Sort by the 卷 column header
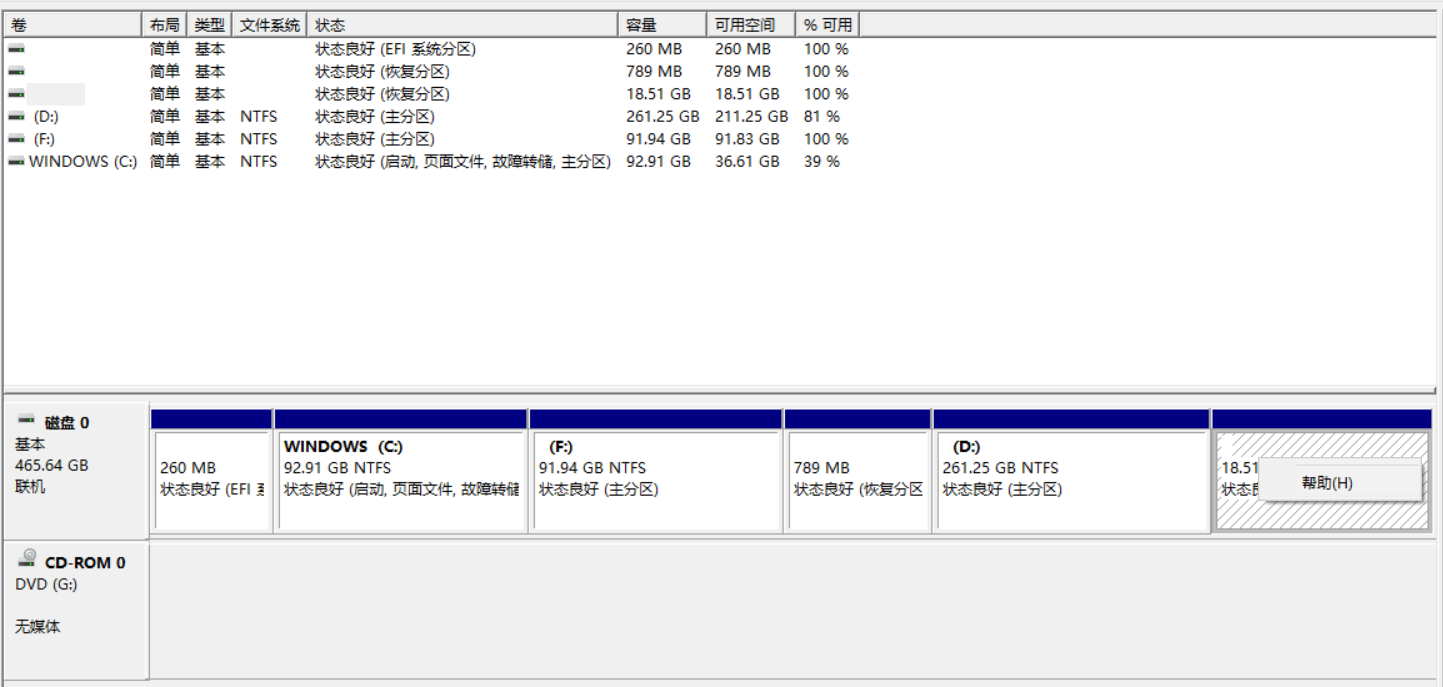Viewport: 1443px width, 687px height. pyautogui.click(x=72, y=24)
